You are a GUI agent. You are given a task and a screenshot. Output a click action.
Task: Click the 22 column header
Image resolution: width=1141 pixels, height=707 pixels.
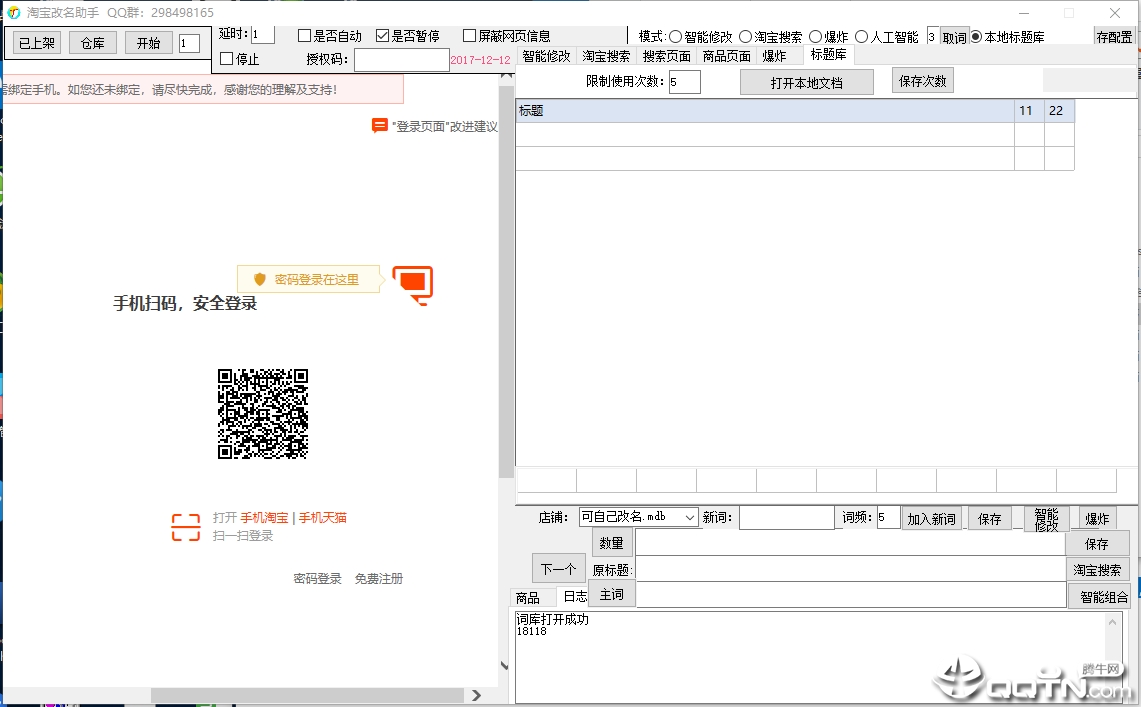(1060, 111)
